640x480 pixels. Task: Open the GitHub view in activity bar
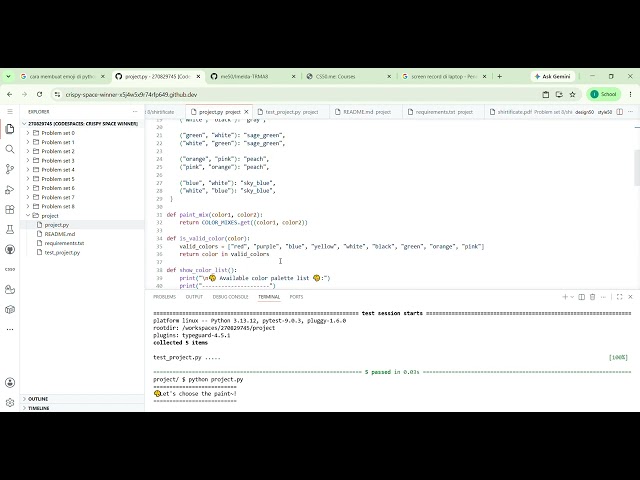click(x=10, y=249)
